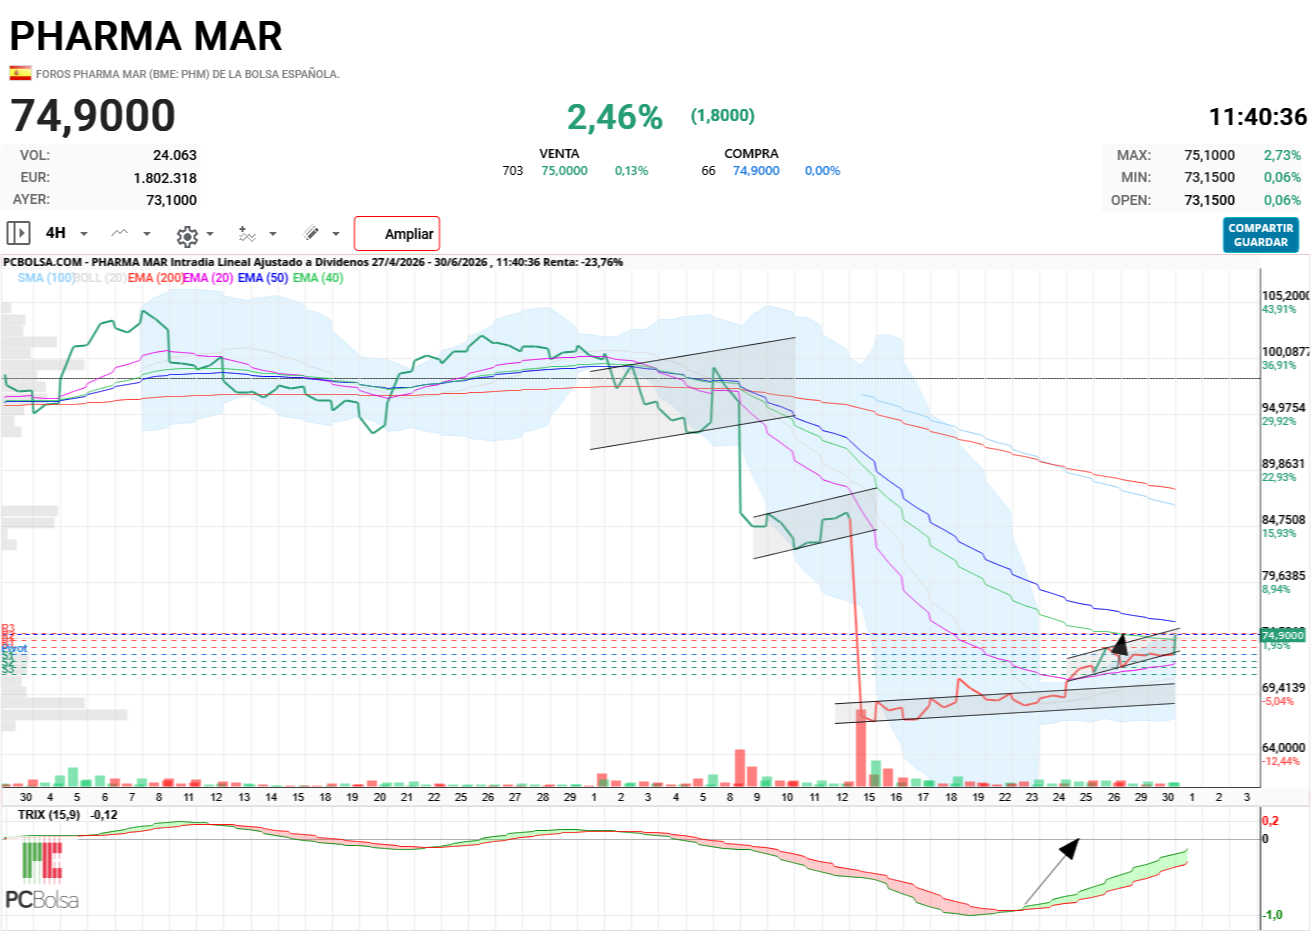Click the Pivot level label
1313x931 pixels.
(14, 649)
